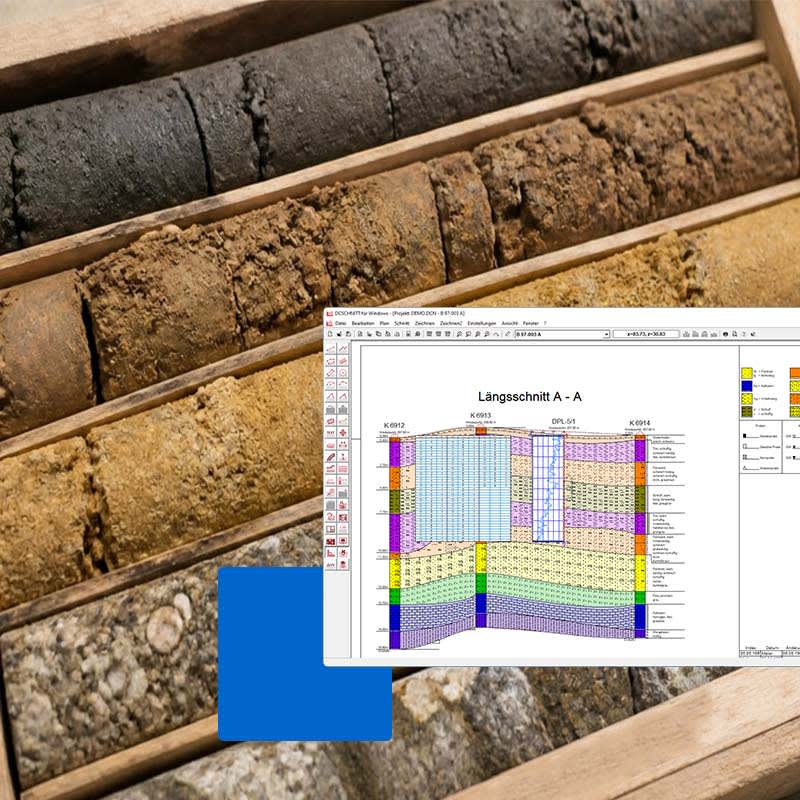Click the question-mark help toolbar icon
The width and height of the screenshot is (800, 800).
[744, 334]
